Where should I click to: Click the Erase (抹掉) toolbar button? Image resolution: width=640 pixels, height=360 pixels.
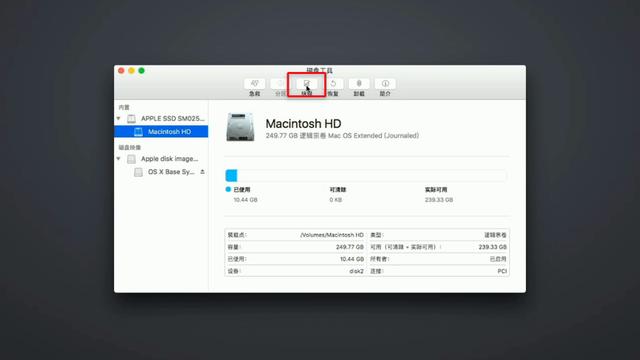click(x=307, y=84)
